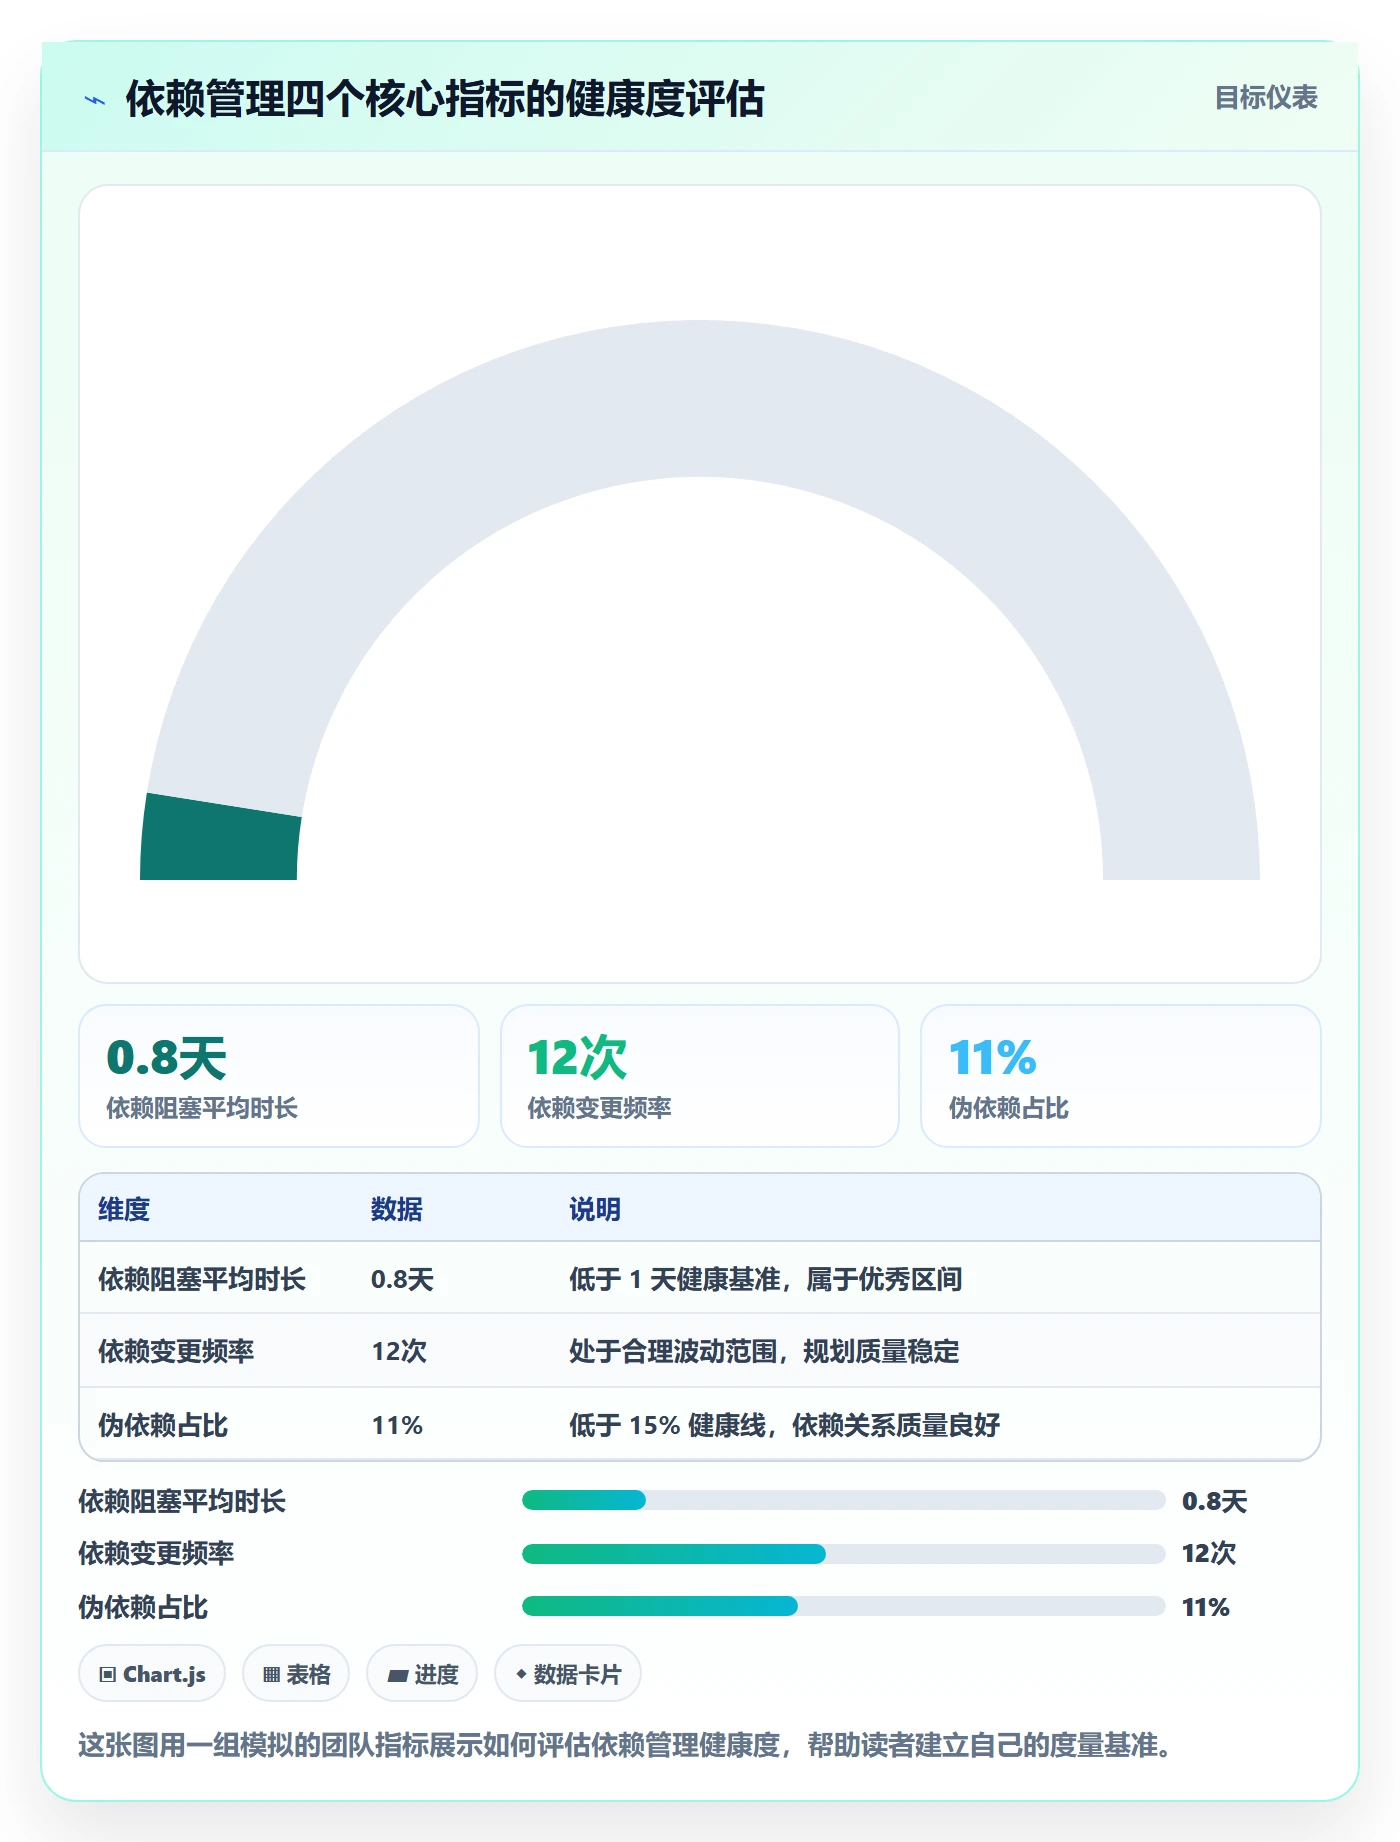Click 12次 value right of progress bar

point(1209,1553)
